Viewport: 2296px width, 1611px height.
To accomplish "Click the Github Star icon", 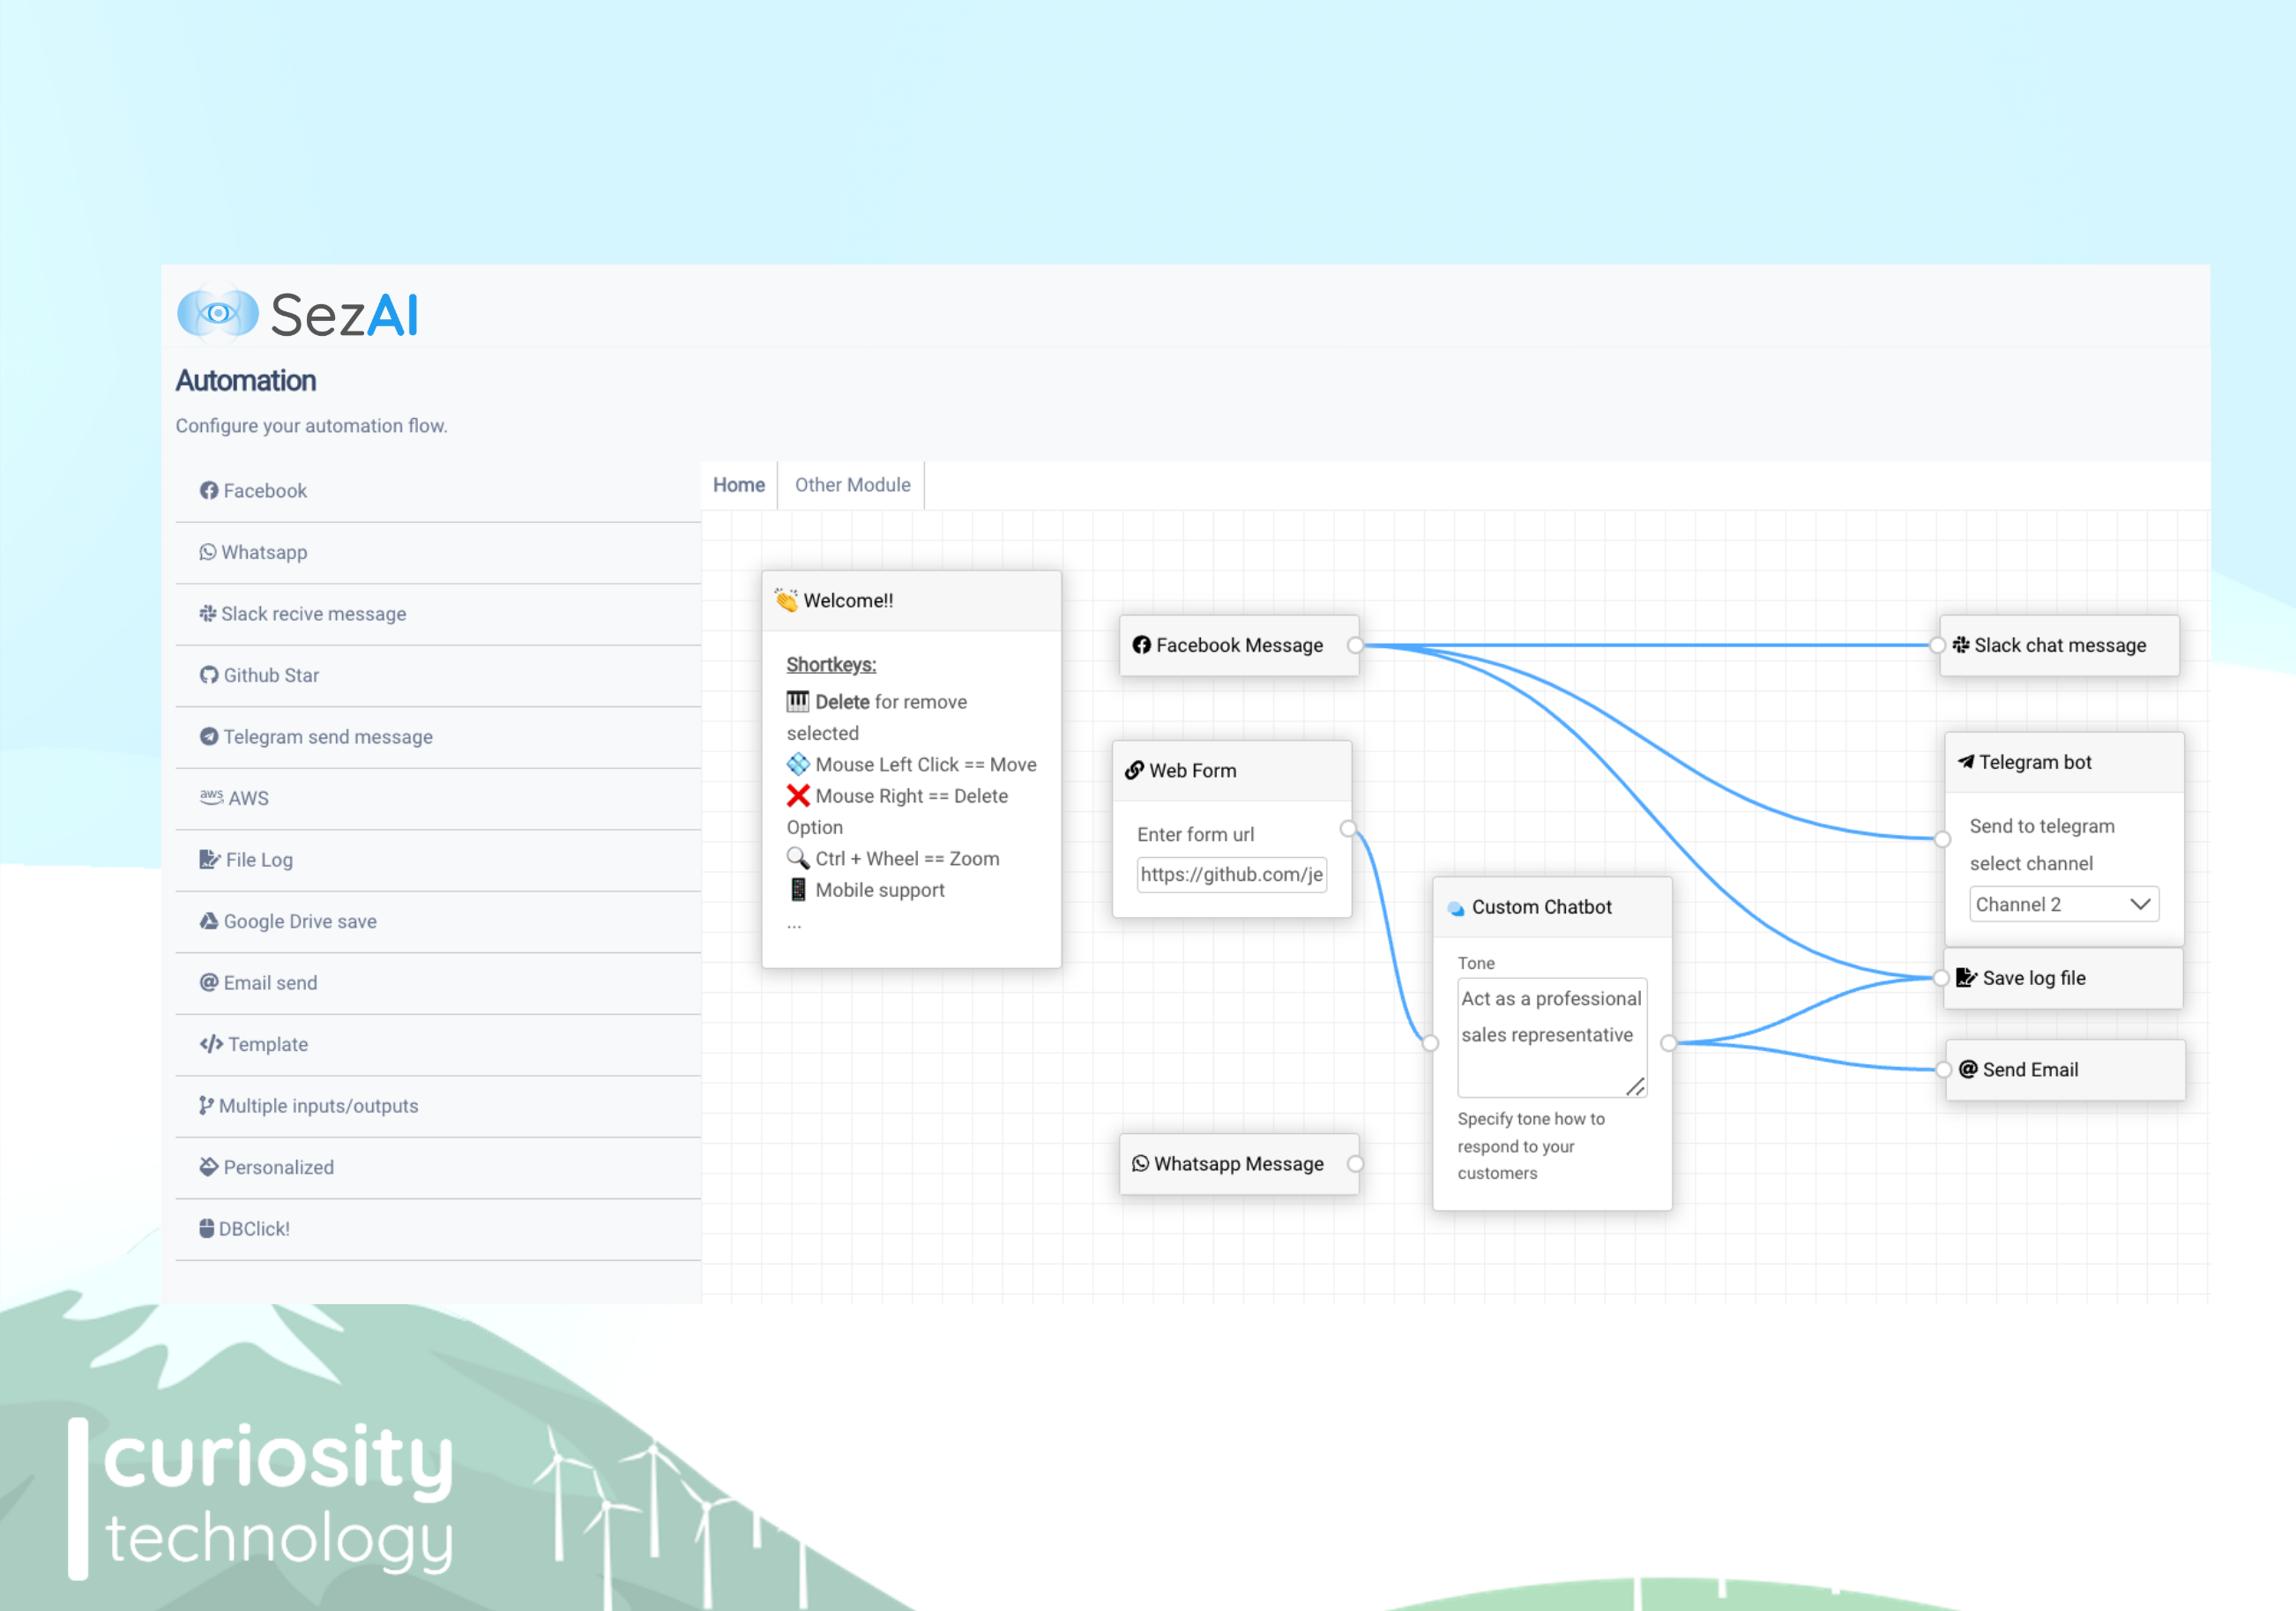I will tap(208, 675).
